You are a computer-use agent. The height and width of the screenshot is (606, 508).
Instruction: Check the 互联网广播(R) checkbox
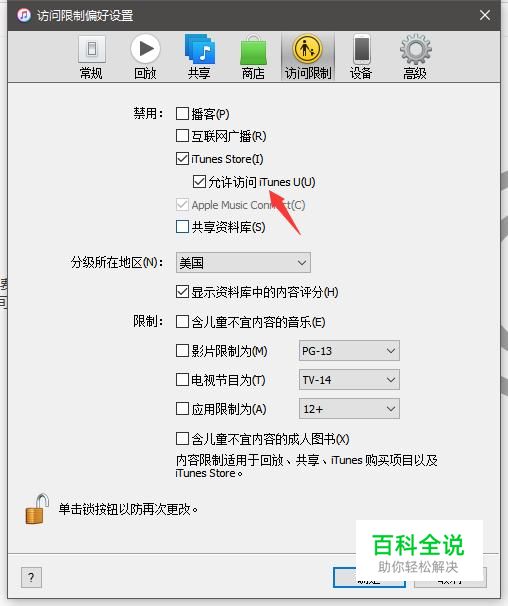click(182, 136)
